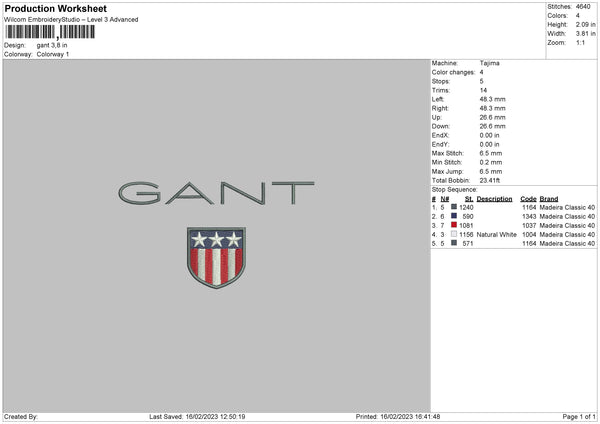Click the Machine value Tajima
The image size is (600, 424).
(x=489, y=63)
